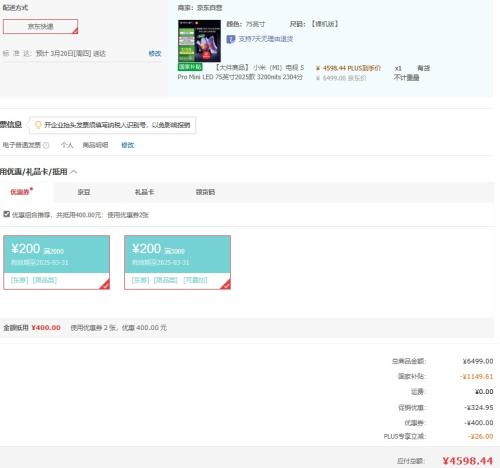
Task: Click 修改 link beside delivery date
Action: tap(155, 53)
